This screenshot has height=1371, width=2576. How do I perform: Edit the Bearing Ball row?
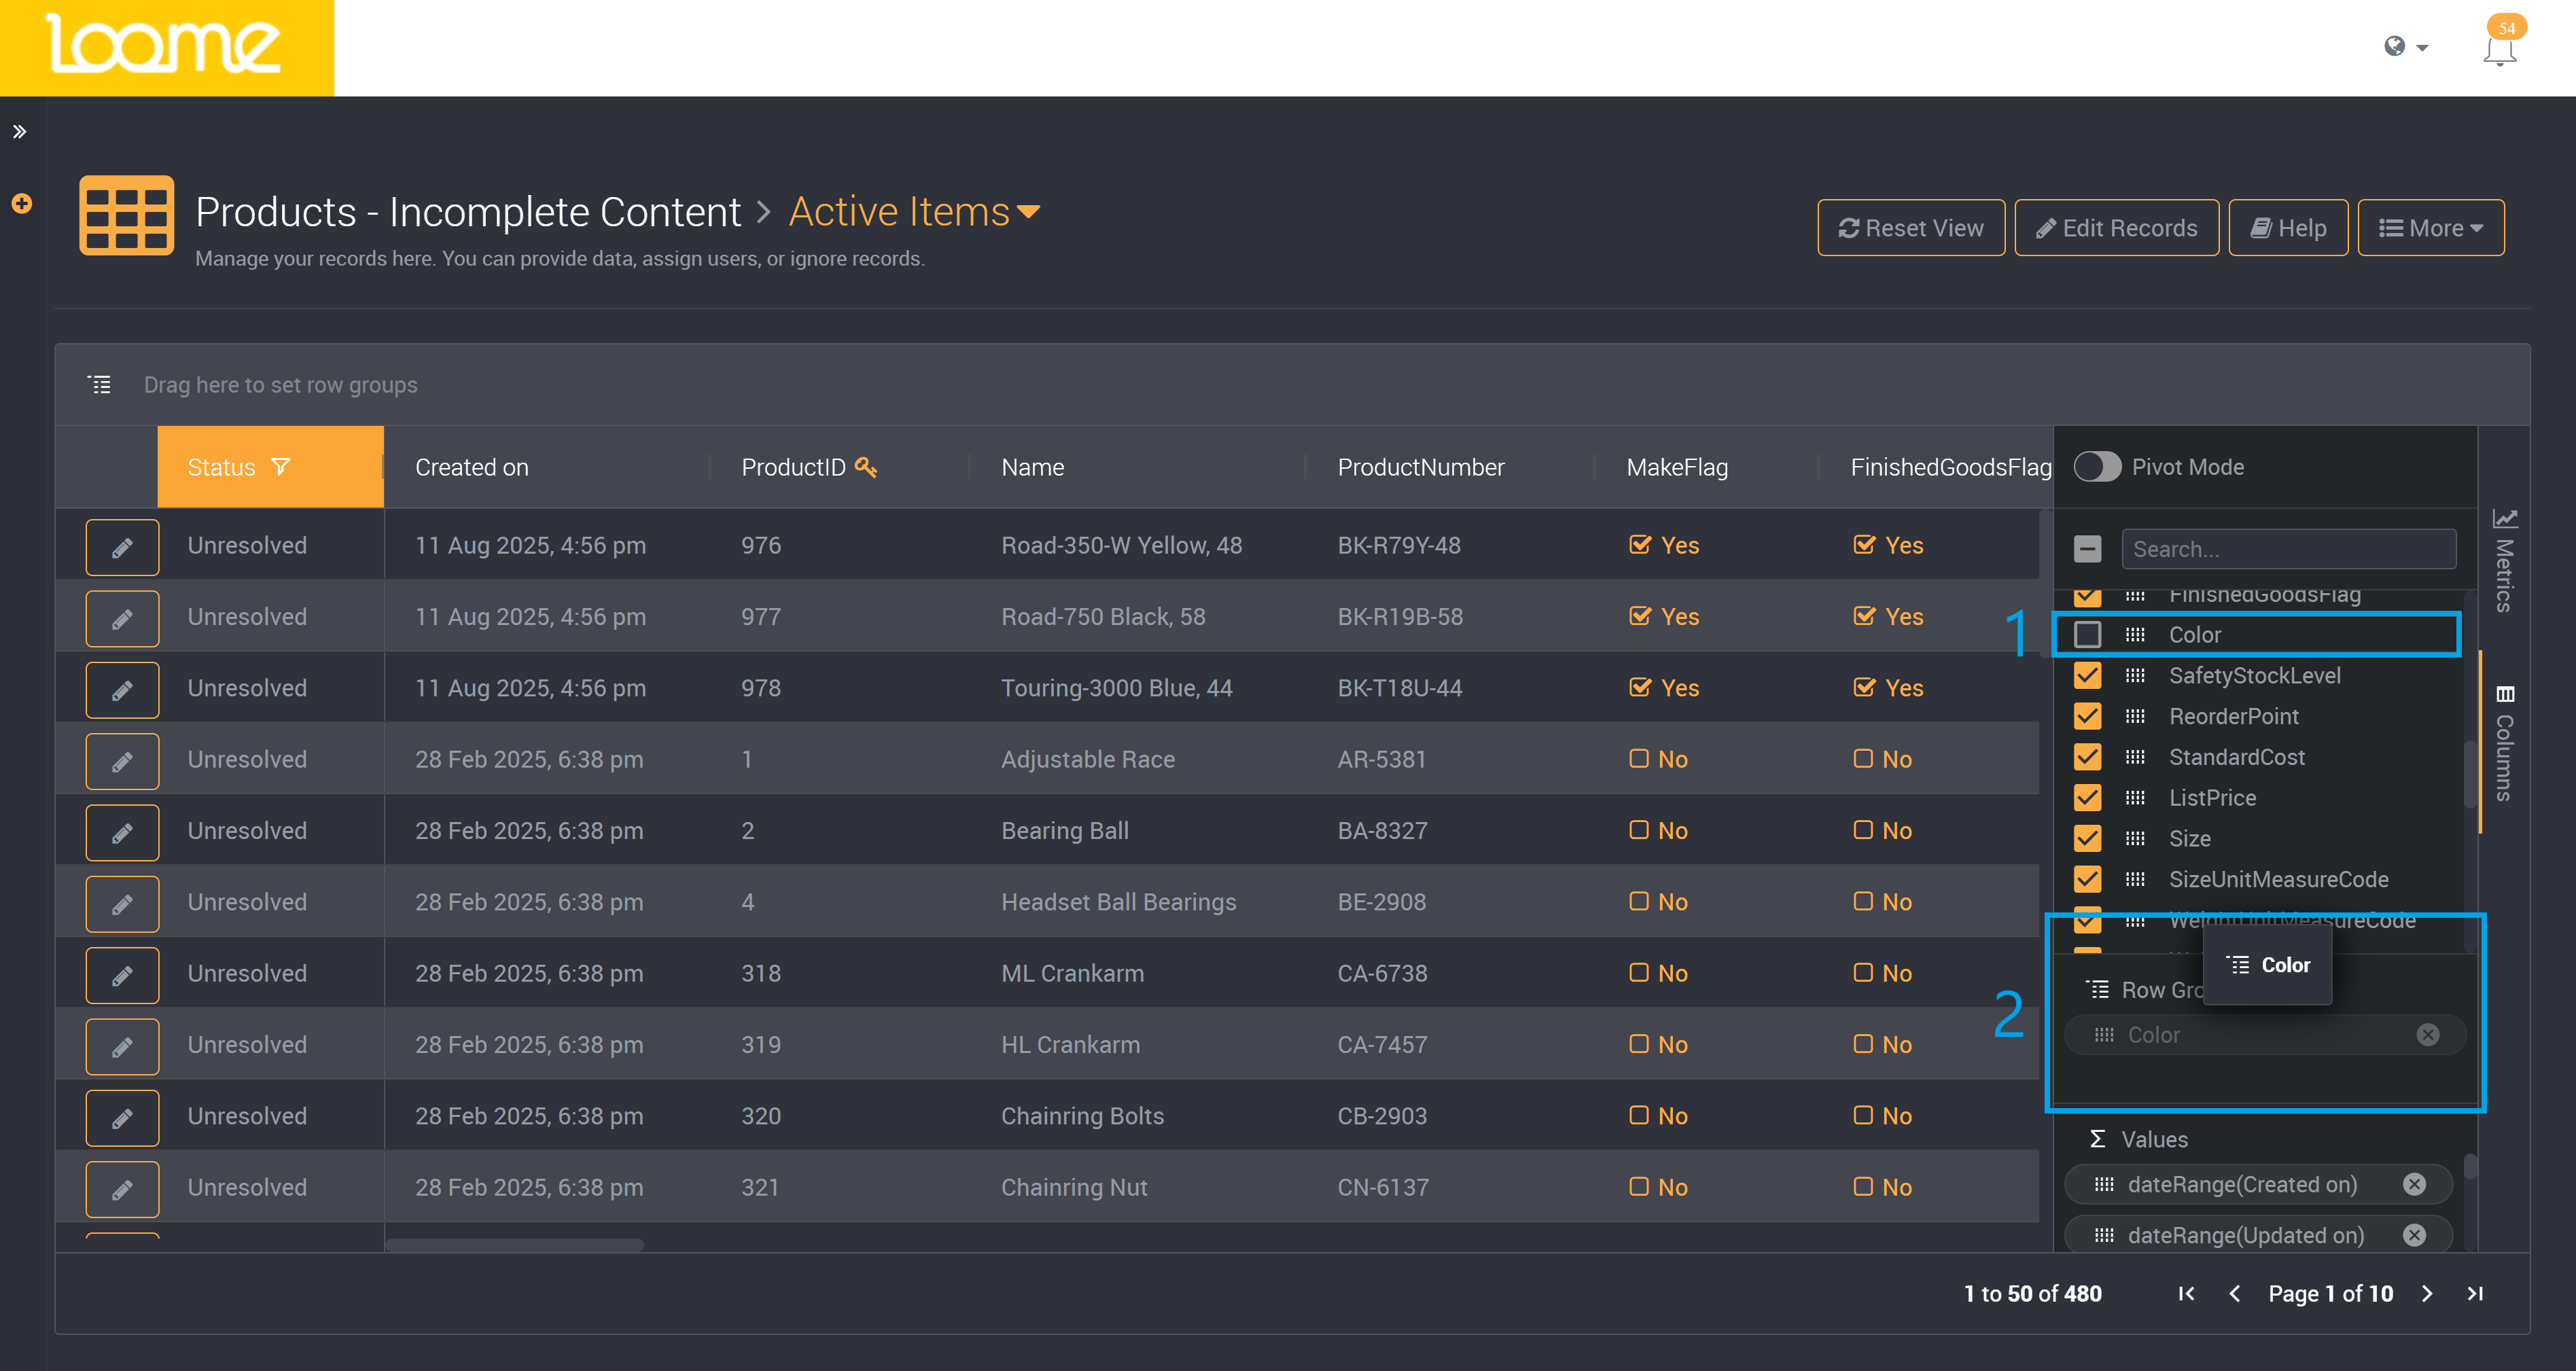tap(122, 832)
